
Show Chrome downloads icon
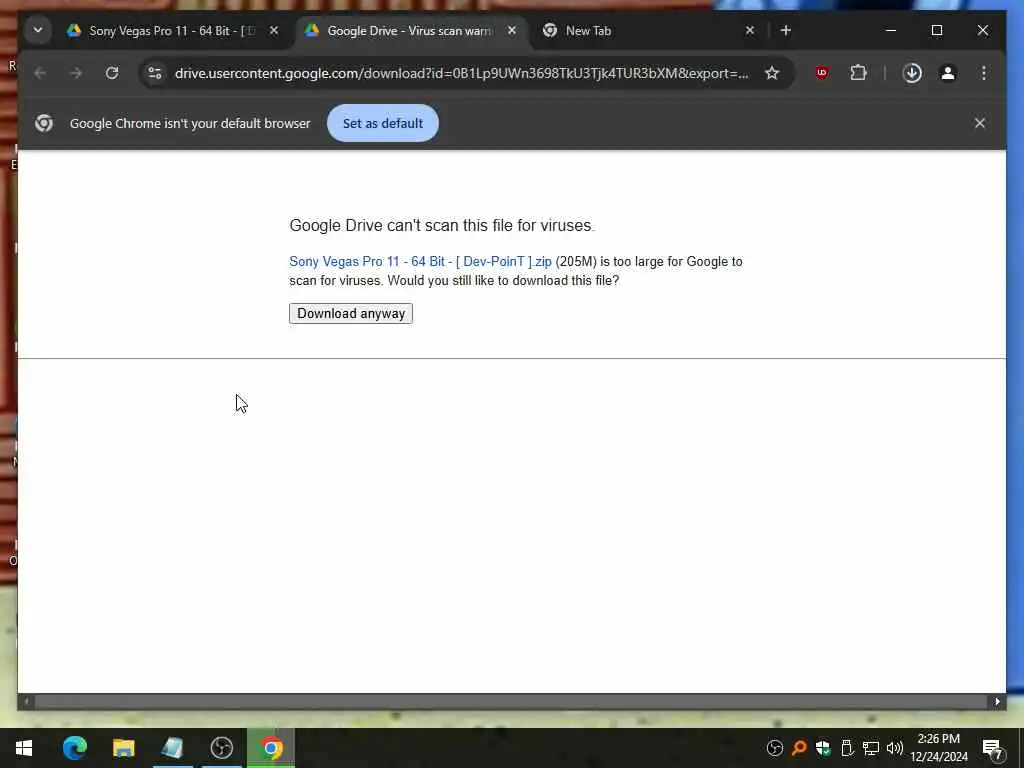[x=912, y=73]
